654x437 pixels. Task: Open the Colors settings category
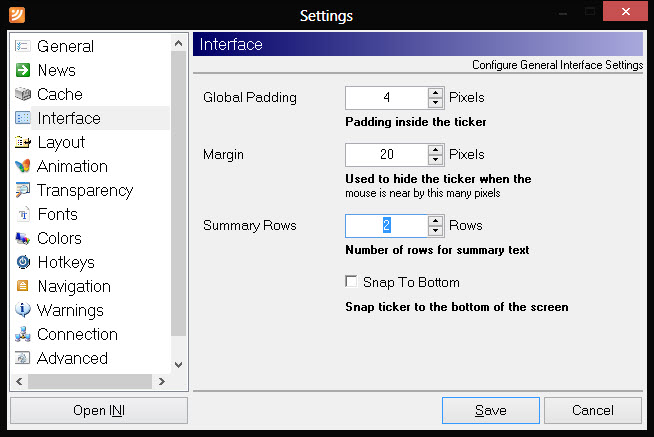tap(59, 239)
